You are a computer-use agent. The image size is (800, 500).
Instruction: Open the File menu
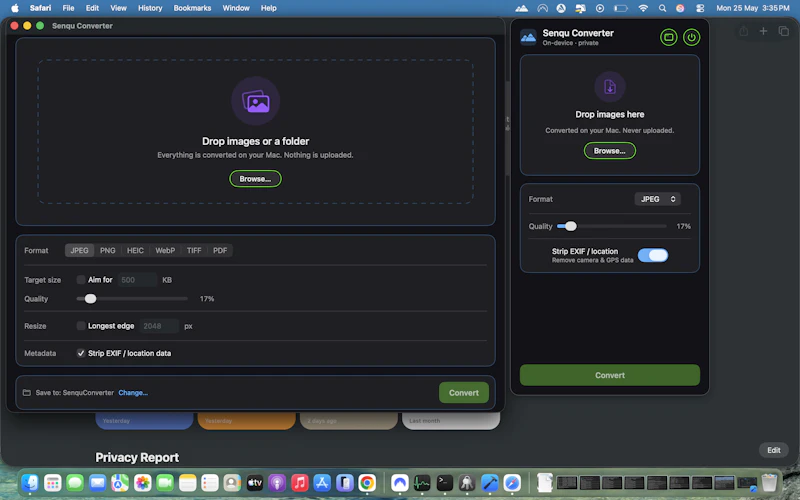68,8
